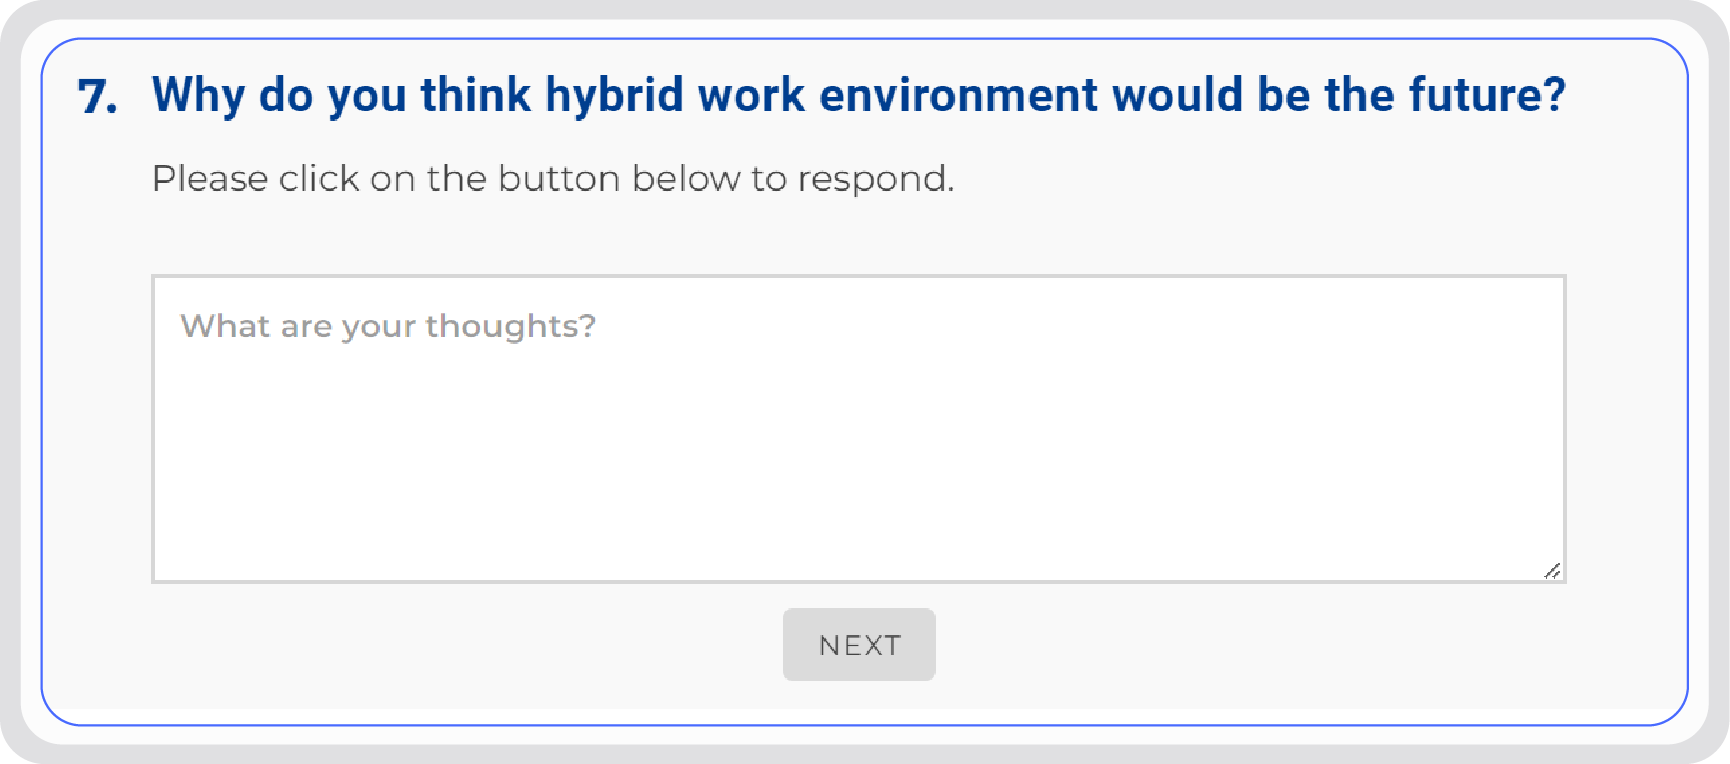1730x764 pixels.
Task: Click the 'Please click on the button' instruction
Action: click(553, 179)
